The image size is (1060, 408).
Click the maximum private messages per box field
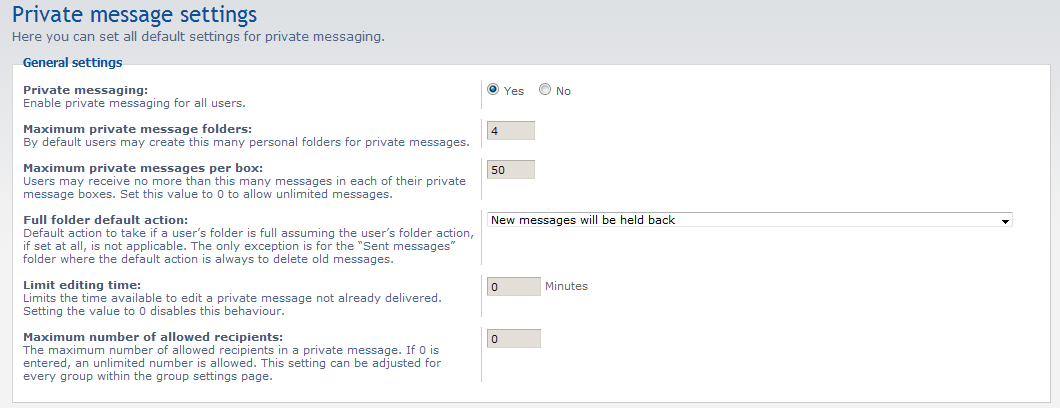(510, 170)
